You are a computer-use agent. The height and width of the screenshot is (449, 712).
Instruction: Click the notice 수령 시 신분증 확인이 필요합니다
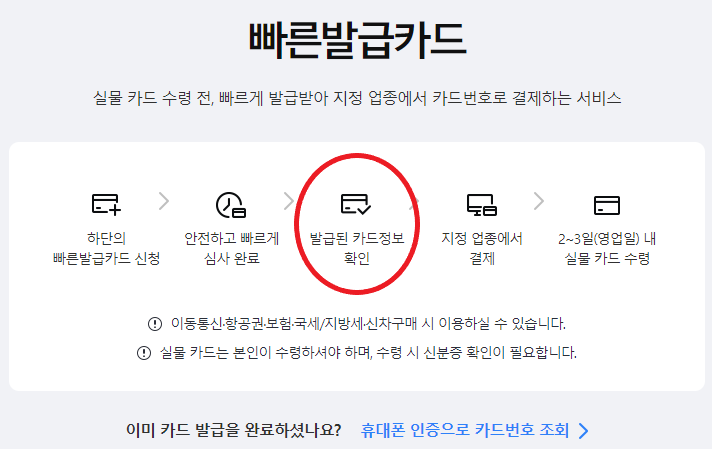coord(476,353)
